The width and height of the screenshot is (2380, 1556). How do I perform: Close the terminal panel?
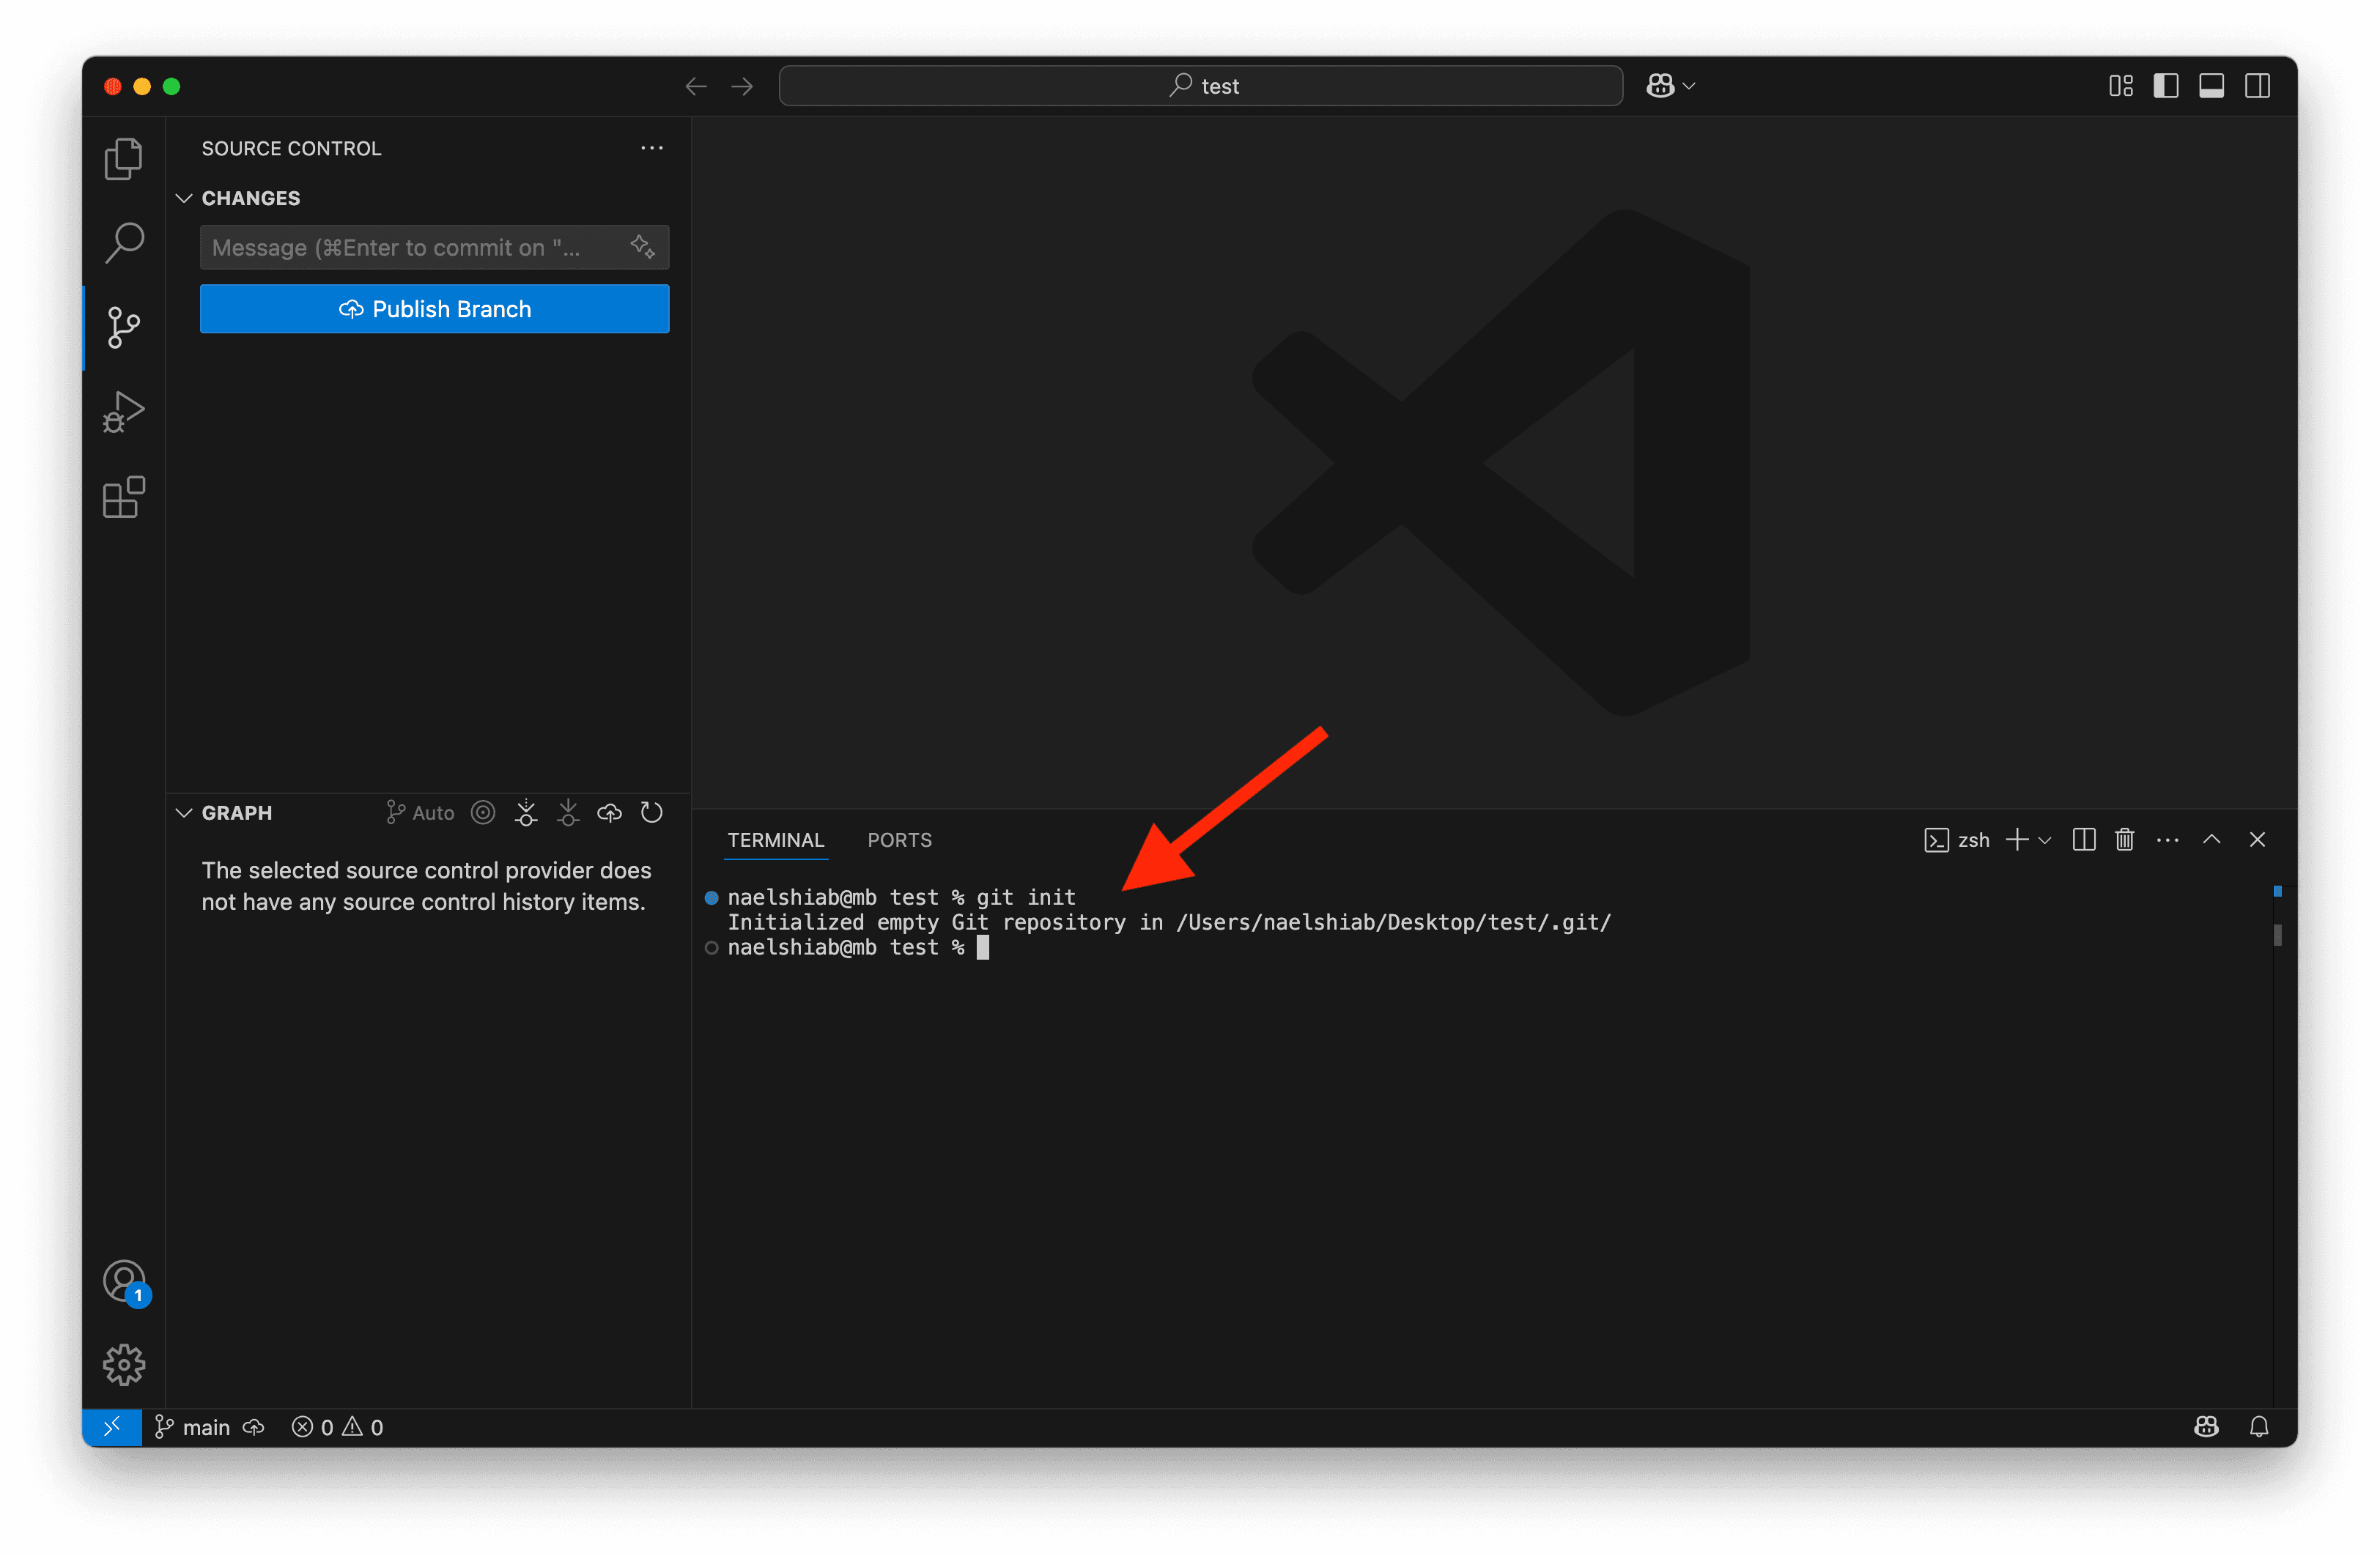coord(2257,840)
